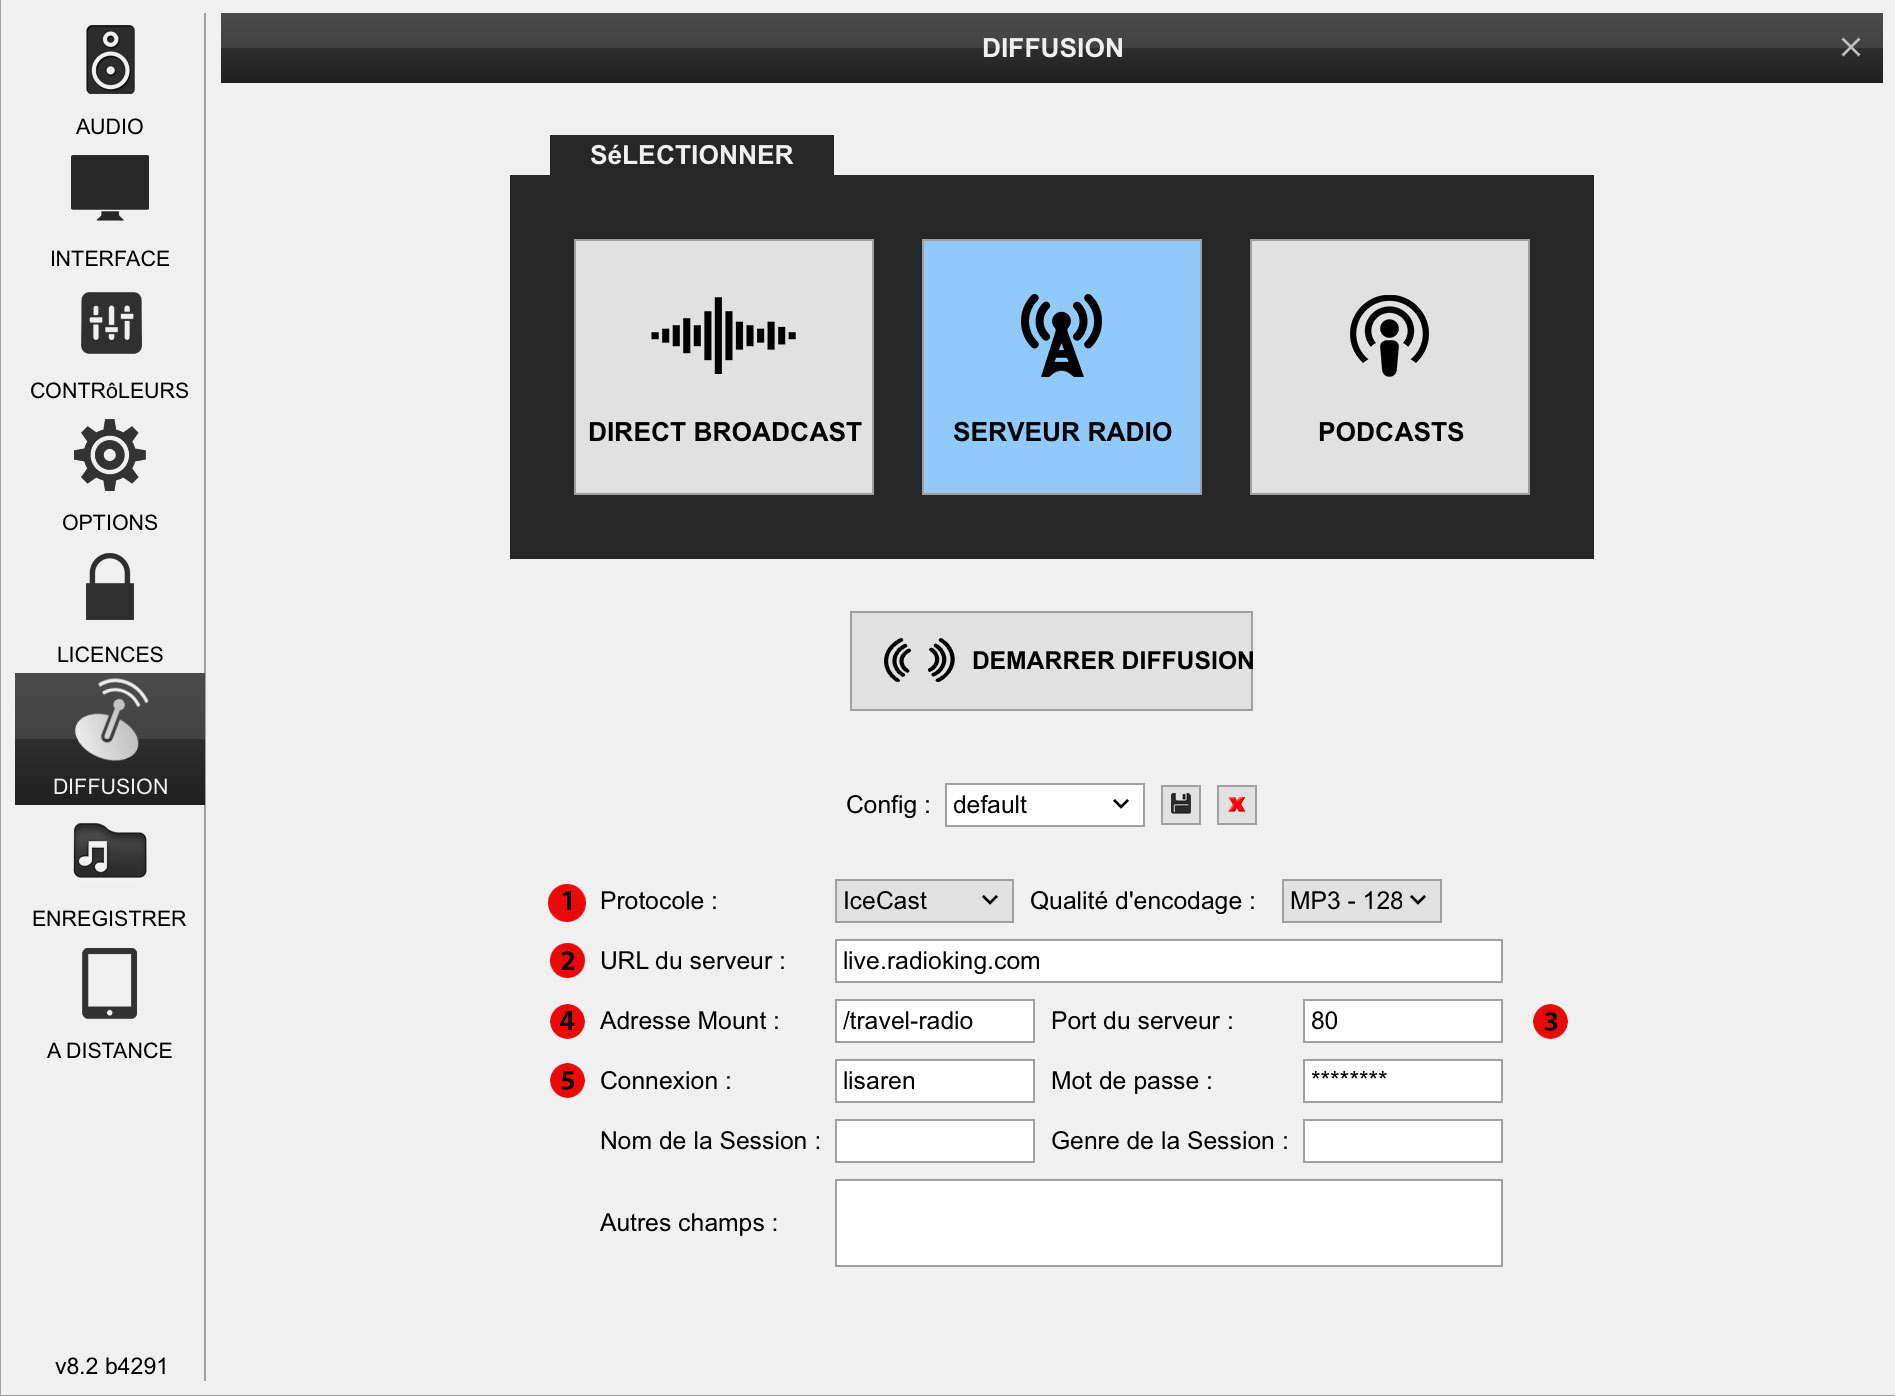Click the Port du serveur field
The width and height of the screenshot is (1895, 1396).
click(1402, 1021)
